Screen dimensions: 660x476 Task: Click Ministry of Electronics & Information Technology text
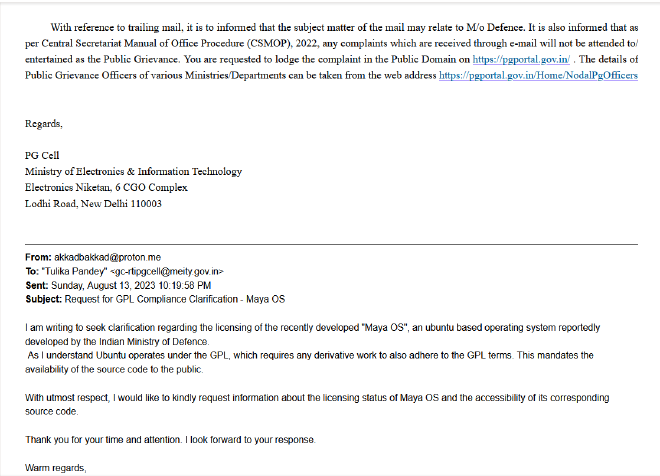click(x=133, y=172)
